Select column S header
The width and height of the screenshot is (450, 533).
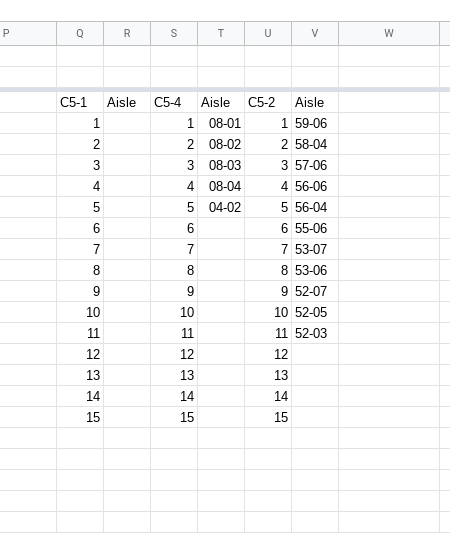pos(174,33)
